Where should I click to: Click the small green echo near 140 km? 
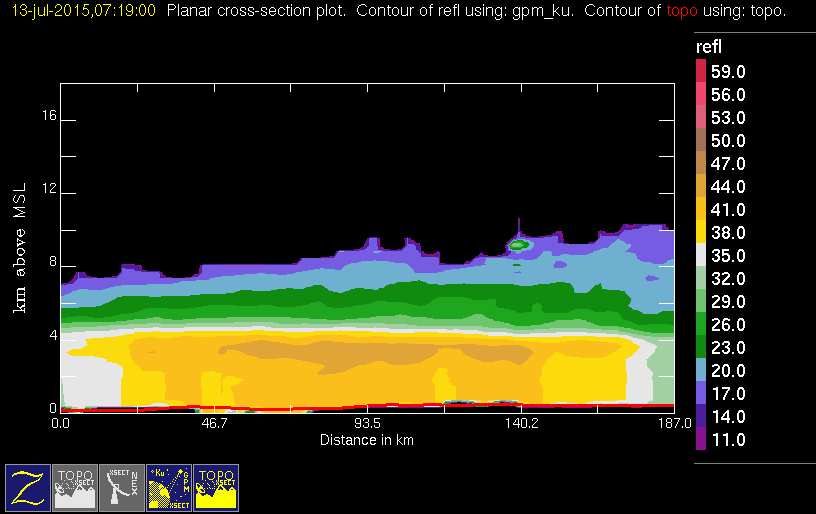tap(518, 244)
